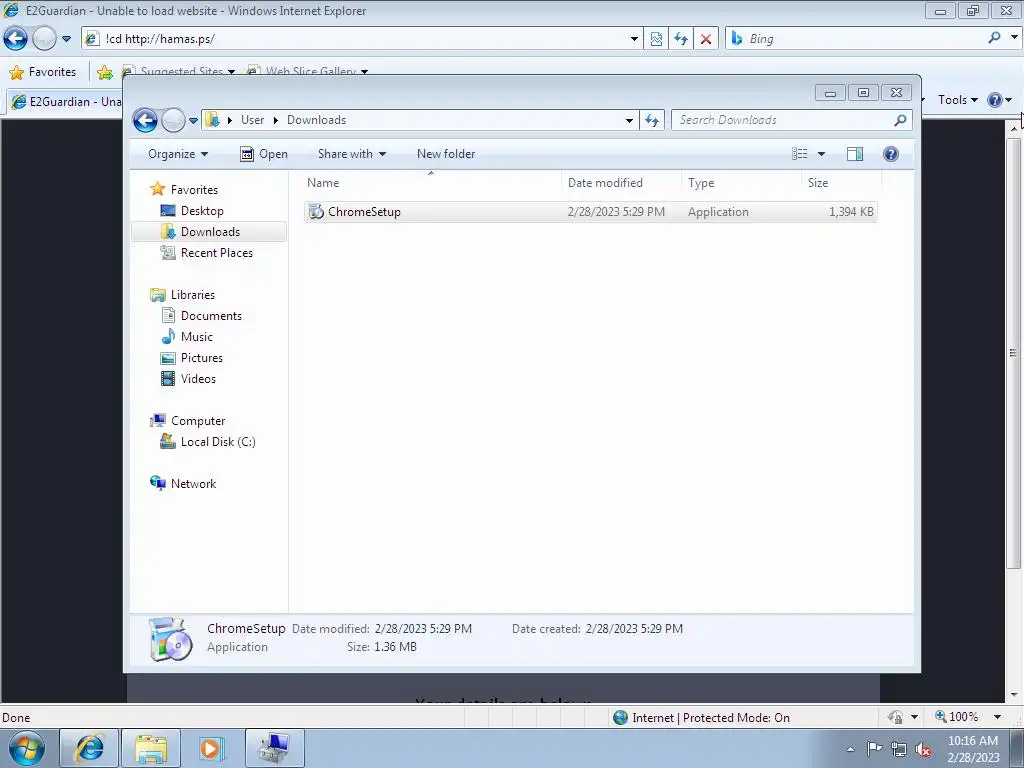Open Videos library
This screenshot has height=768, width=1024.
198,379
